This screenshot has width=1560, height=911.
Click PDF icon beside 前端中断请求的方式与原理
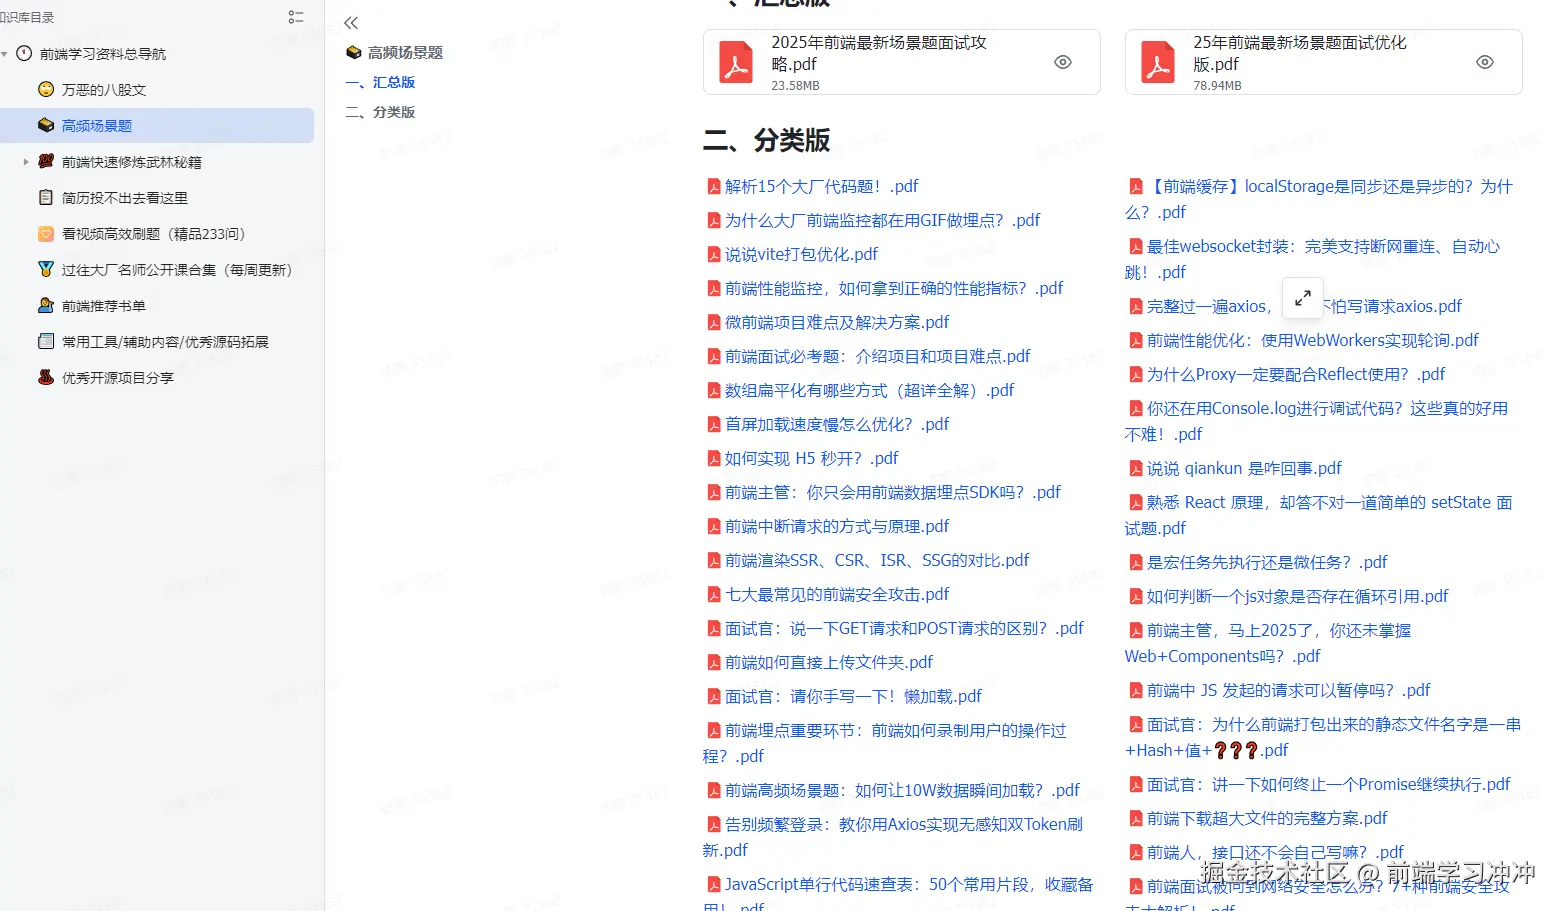[714, 526]
